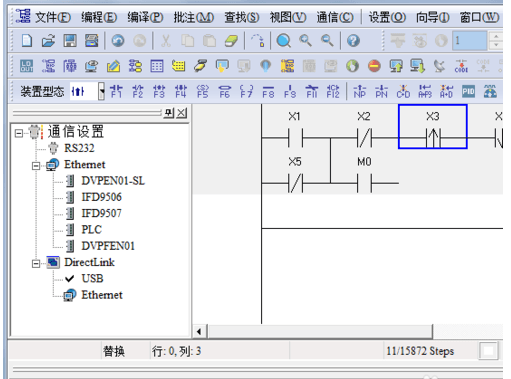Insert an application instruction with F7
Image resolution: width=511 pixels, height=379 pixels.
246,91
